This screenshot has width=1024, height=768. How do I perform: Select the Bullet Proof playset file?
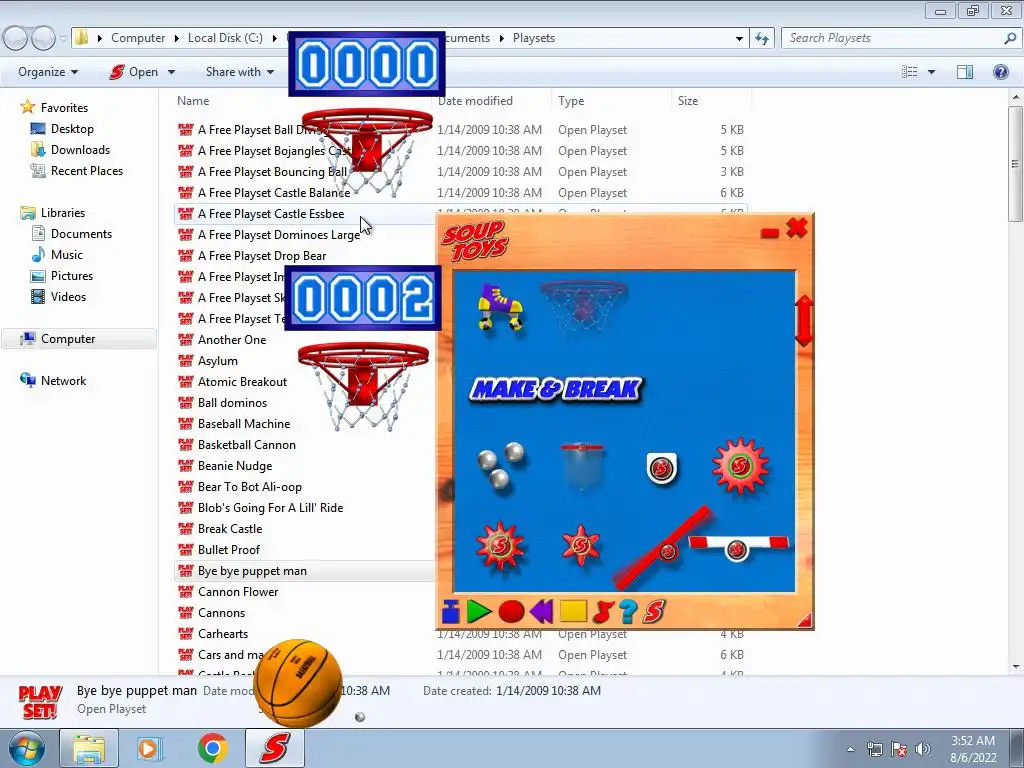pyautogui.click(x=229, y=550)
